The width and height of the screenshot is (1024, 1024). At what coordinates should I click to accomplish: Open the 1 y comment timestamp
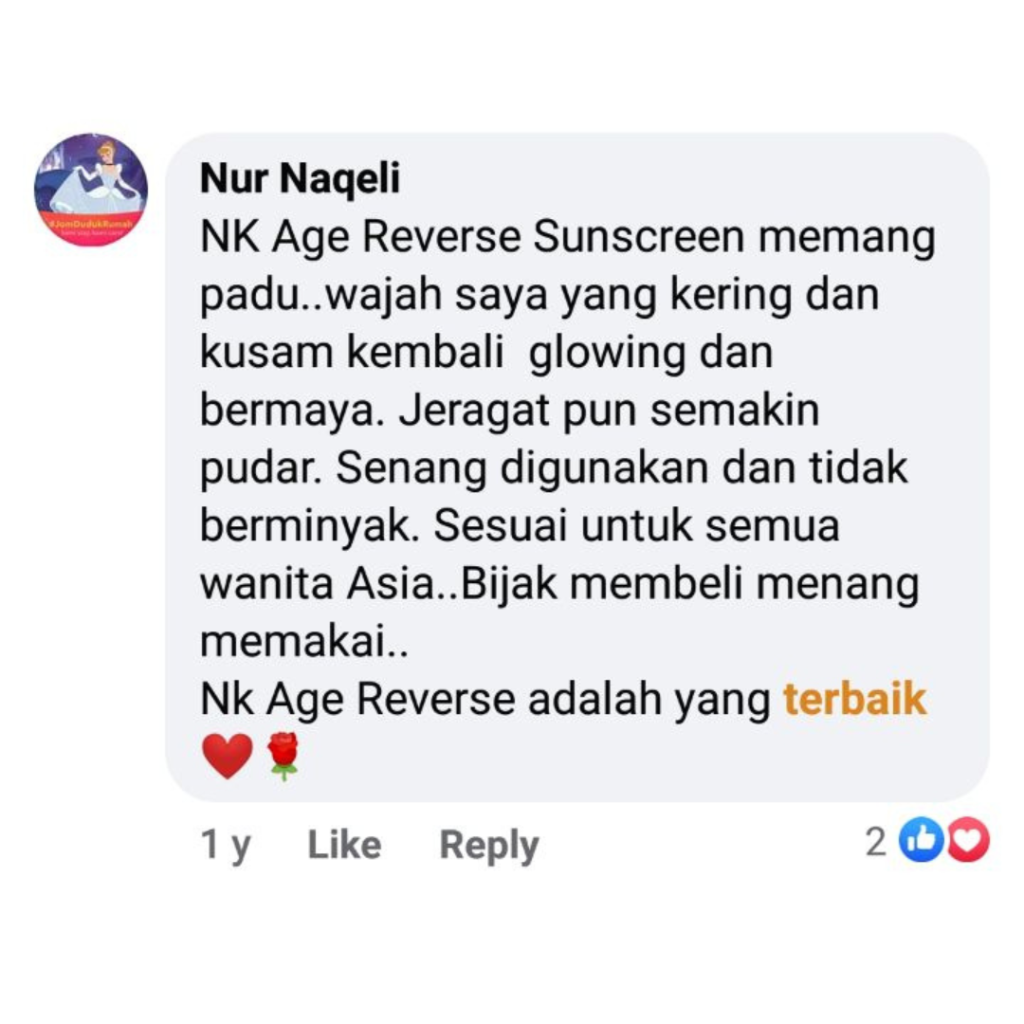(x=226, y=845)
